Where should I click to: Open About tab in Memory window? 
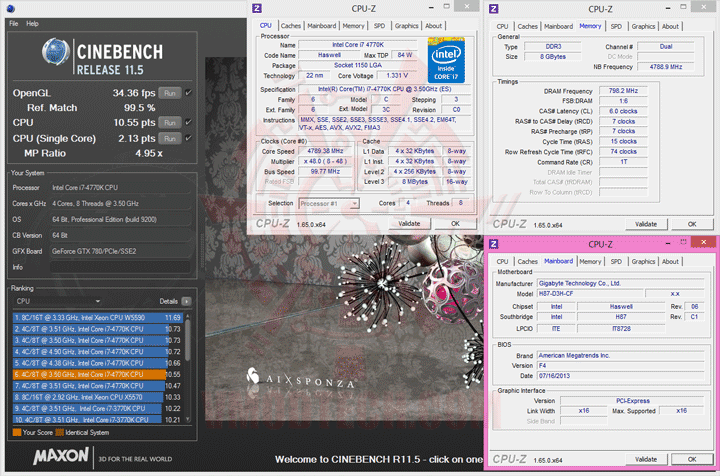tap(670, 26)
